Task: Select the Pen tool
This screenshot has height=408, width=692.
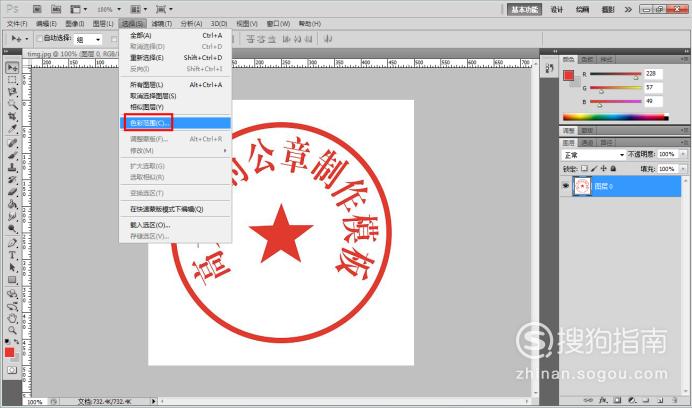Action: click(x=12, y=243)
